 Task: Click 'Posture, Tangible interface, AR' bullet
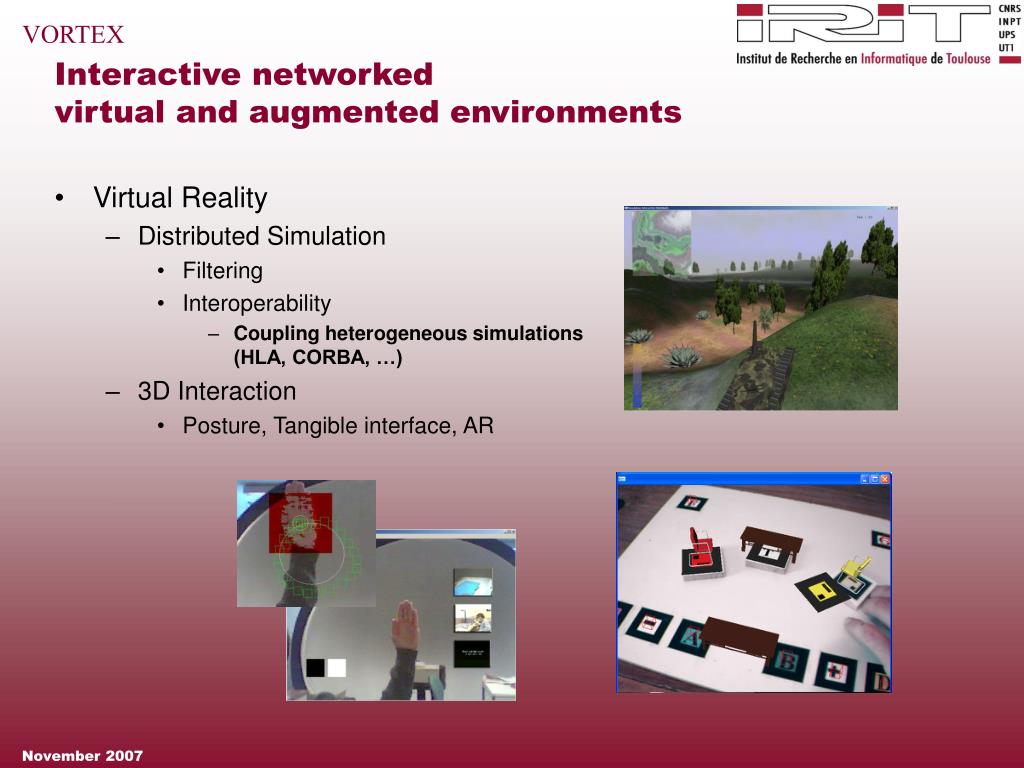click(x=338, y=426)
